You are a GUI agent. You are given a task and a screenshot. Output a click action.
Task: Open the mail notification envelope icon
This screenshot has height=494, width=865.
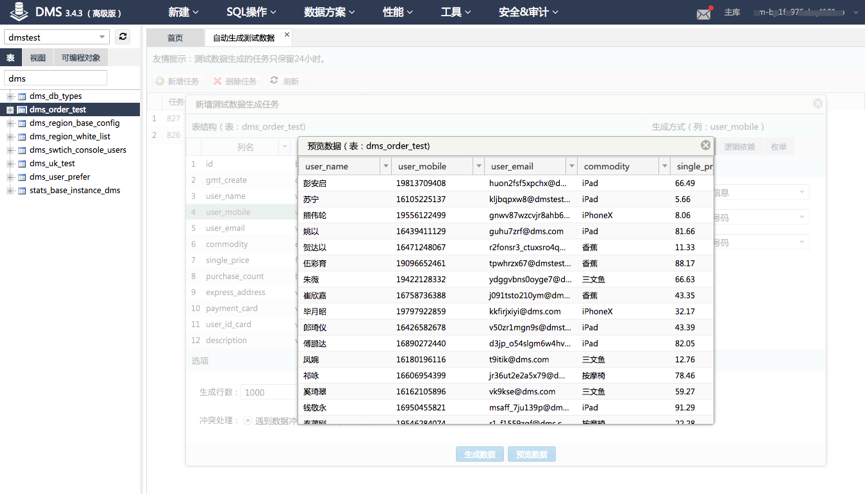[x=704, y=13]
